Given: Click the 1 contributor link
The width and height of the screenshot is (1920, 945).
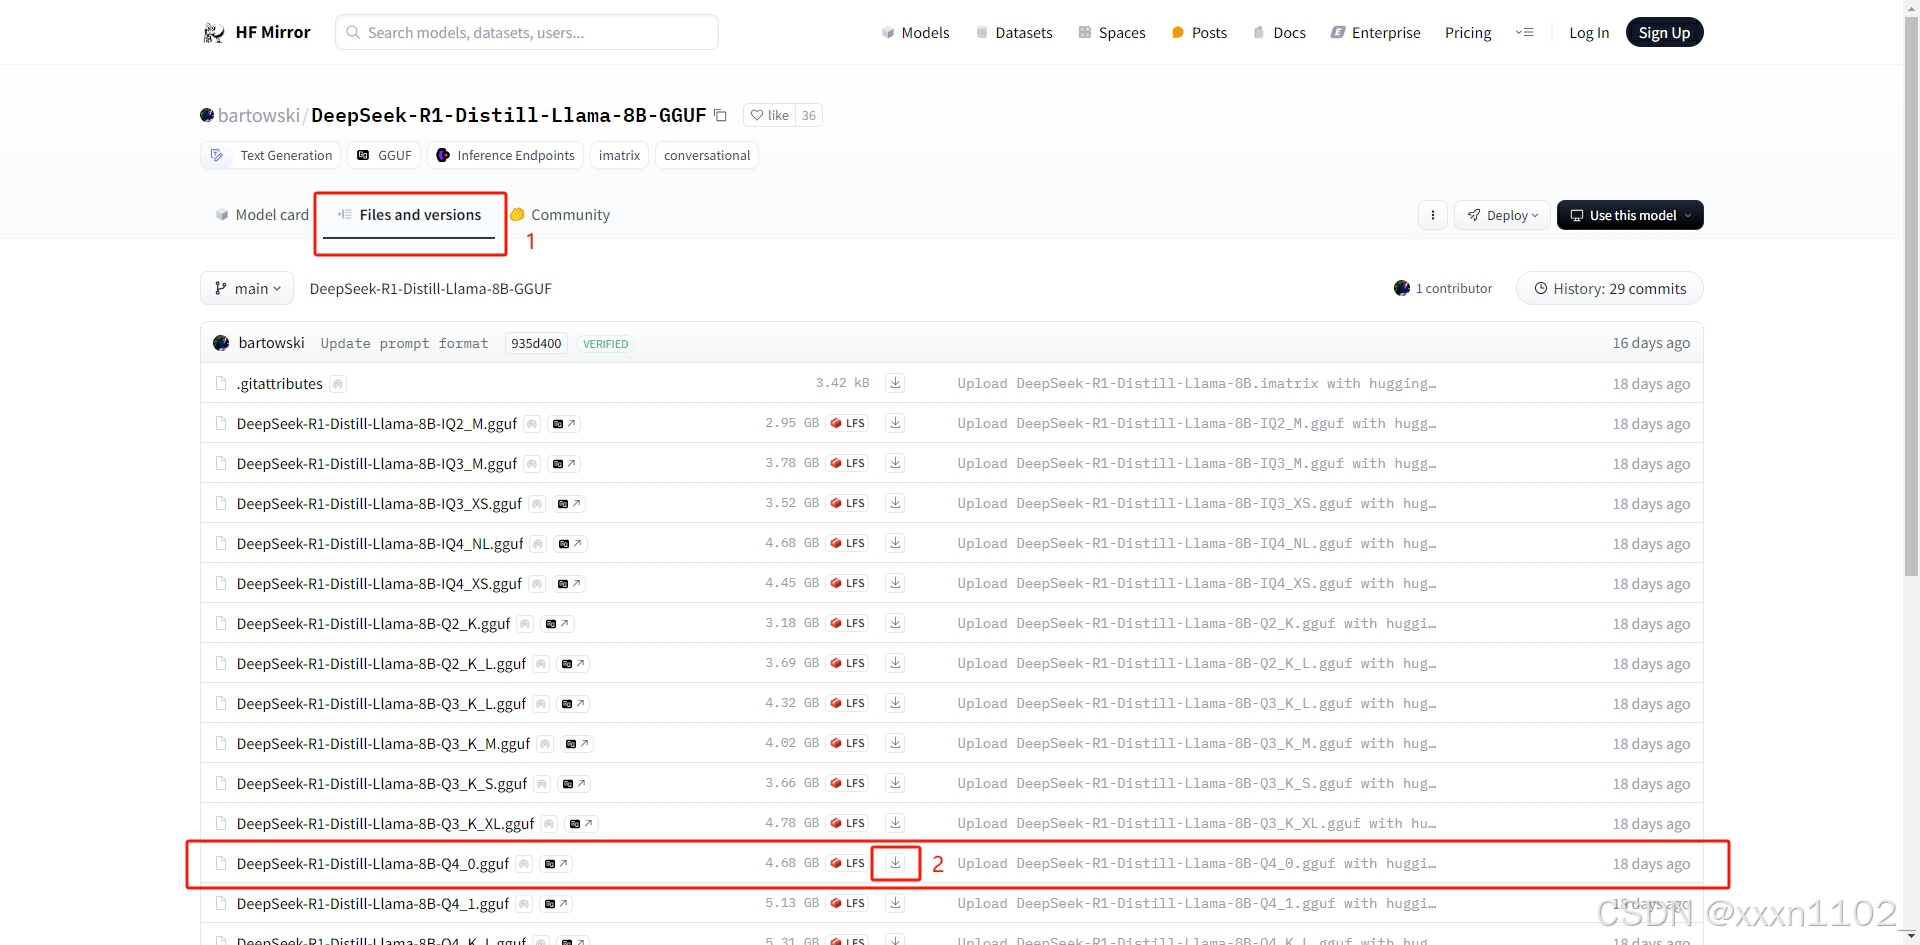Looking at the screenshot, I should click(x=1443, y=288).
